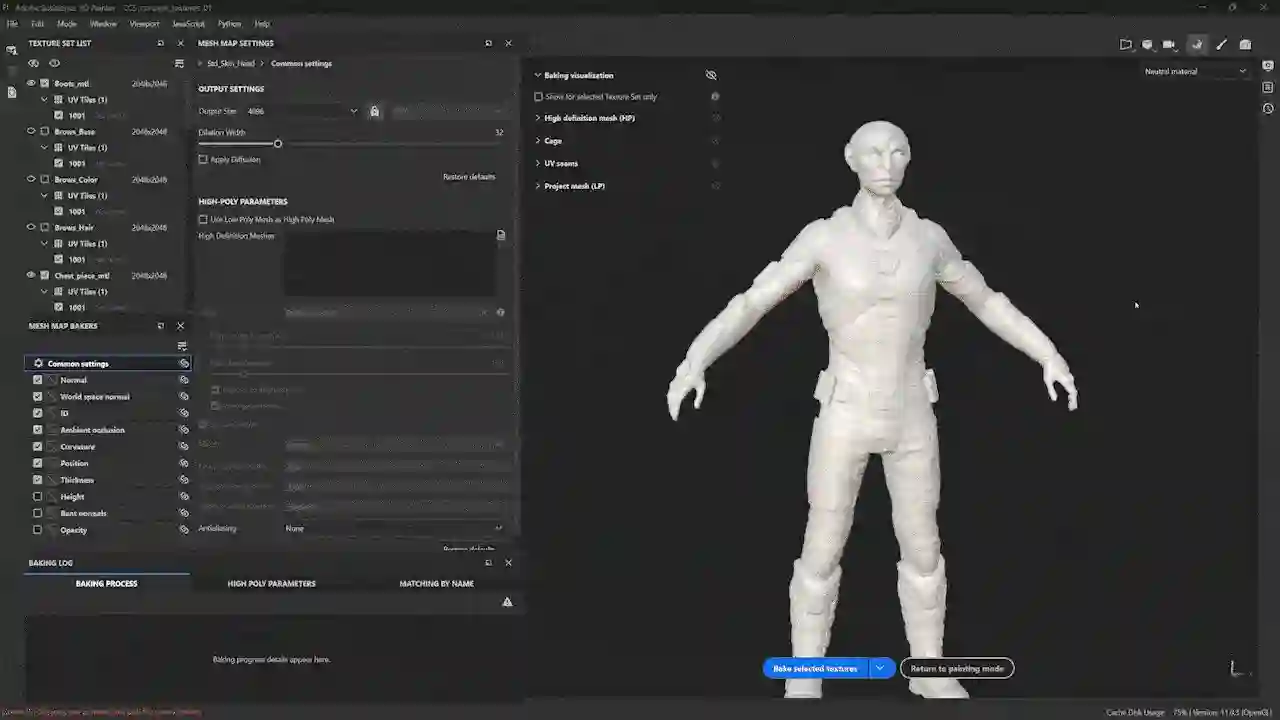Open the Neutral material dropdown
The image size is (1280, 720).
click(1196, 71)
